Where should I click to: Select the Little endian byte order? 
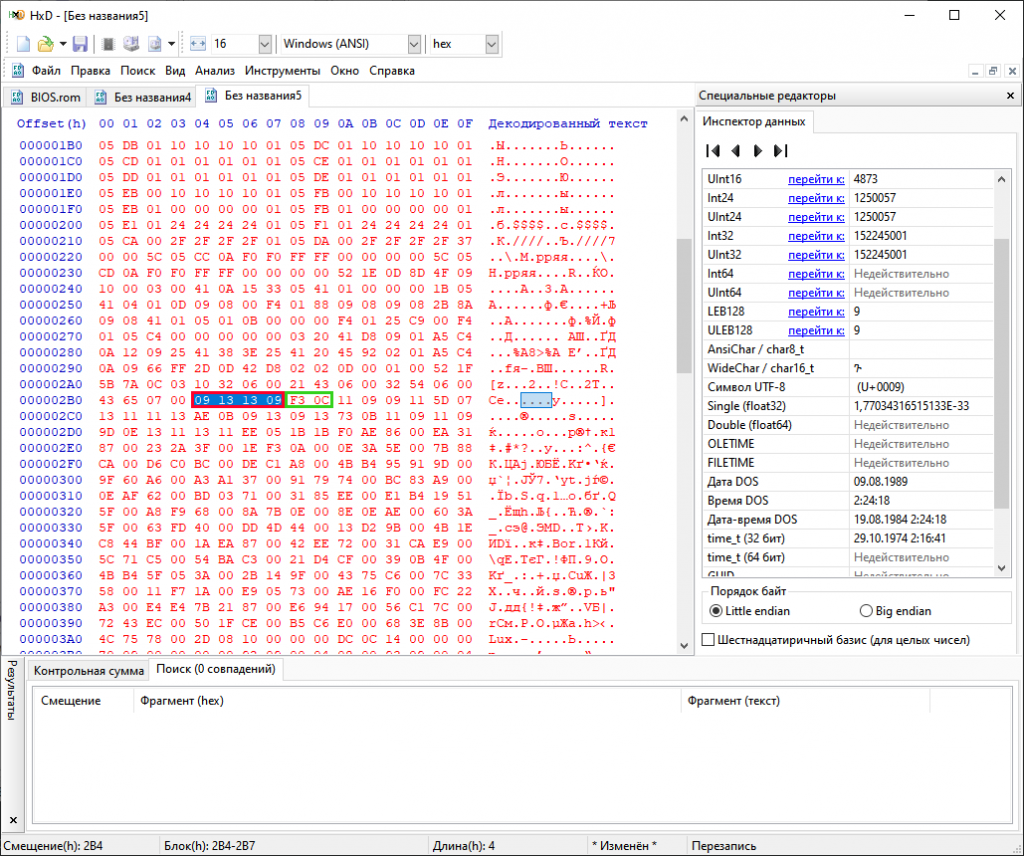tap(750, 610)
